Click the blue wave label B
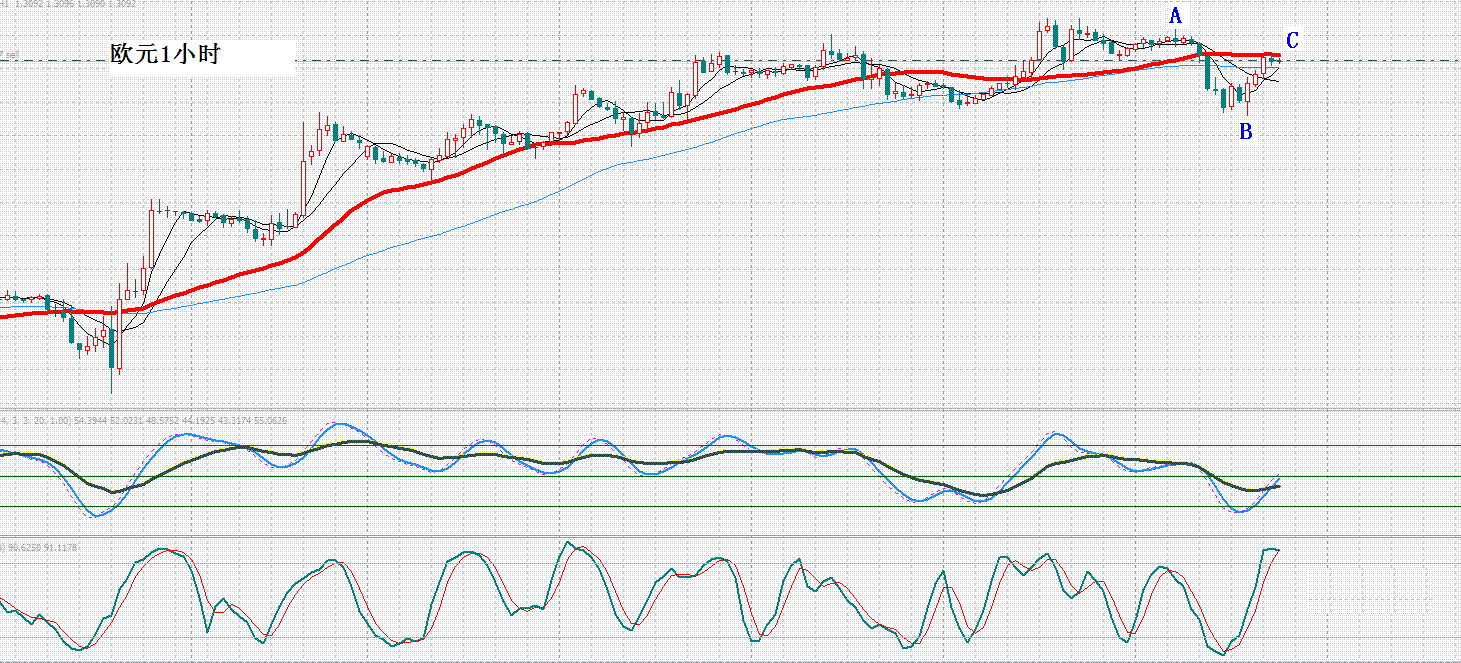This screenshot has height=663, width=1461. pos(1246,131)
